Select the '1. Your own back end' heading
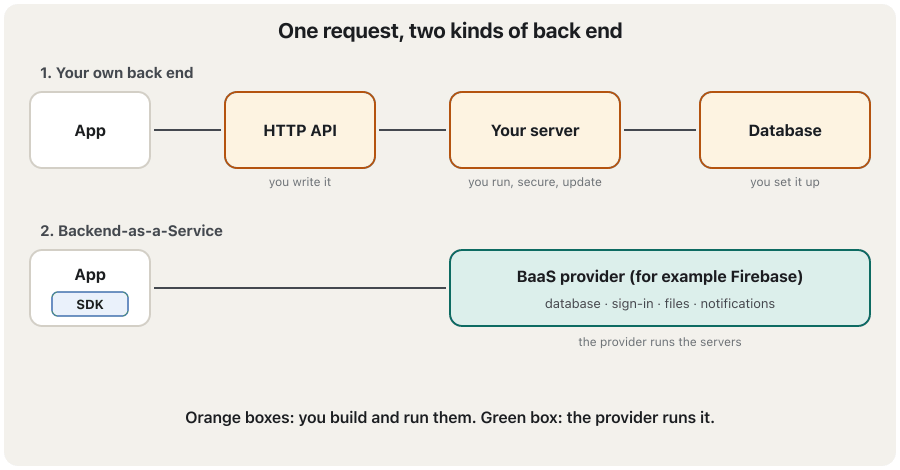Screen dimensions: 900x470 (117, 73)
